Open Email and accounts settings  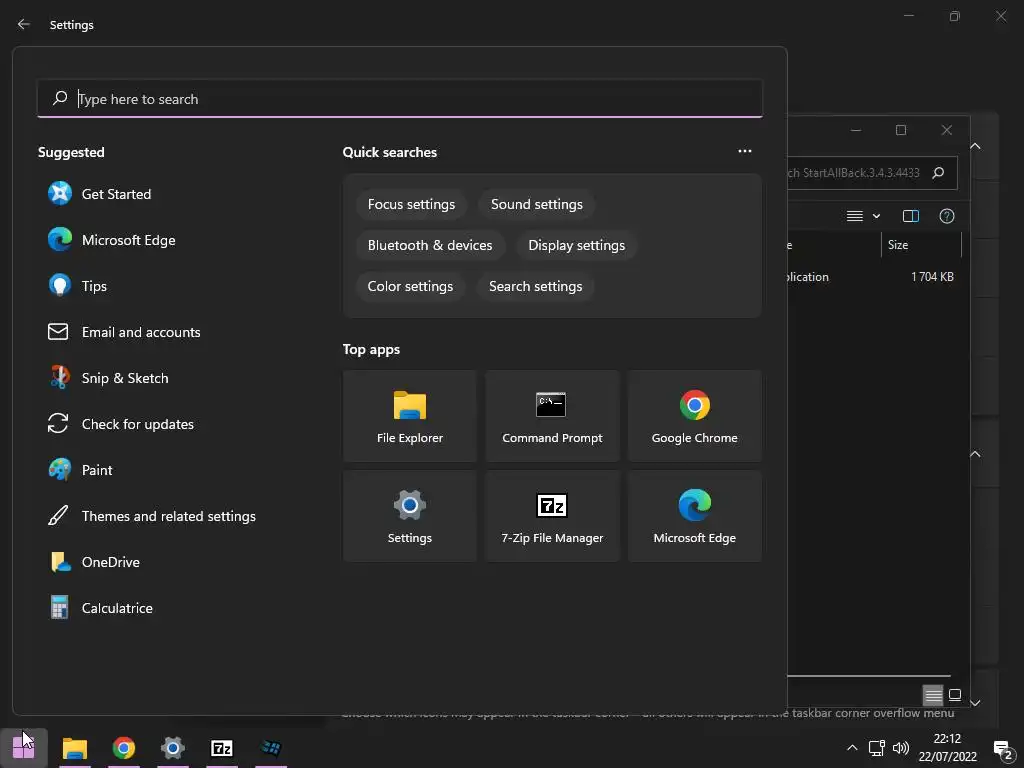click(x=123, y=332)
